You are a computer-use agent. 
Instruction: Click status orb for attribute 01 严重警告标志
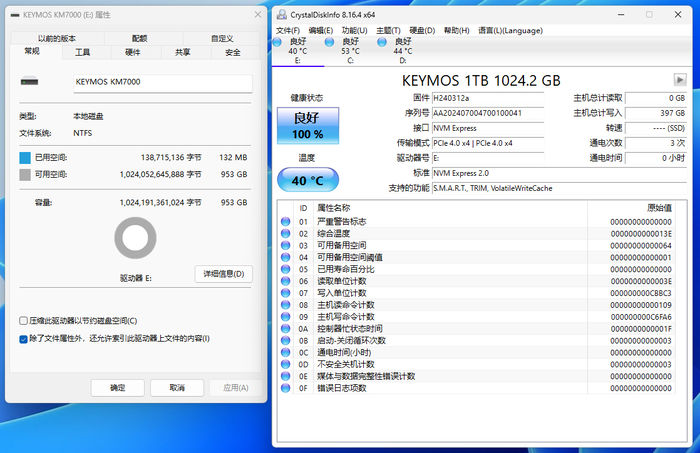286,221
